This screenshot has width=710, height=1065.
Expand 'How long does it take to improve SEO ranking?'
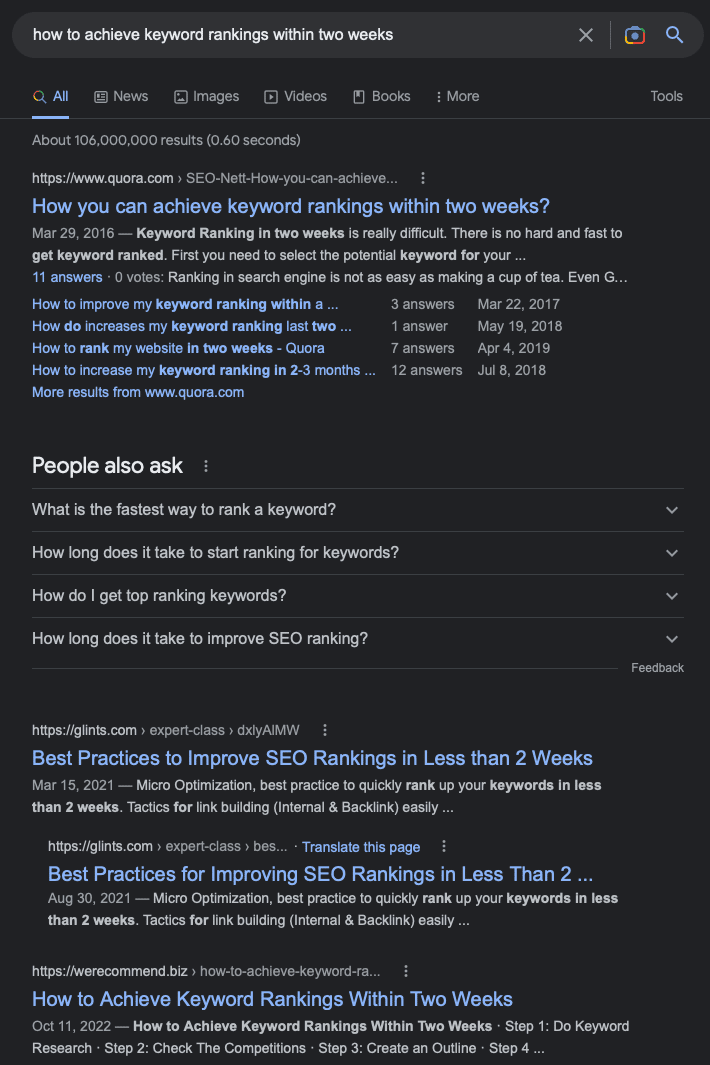(x=357, y=638)
